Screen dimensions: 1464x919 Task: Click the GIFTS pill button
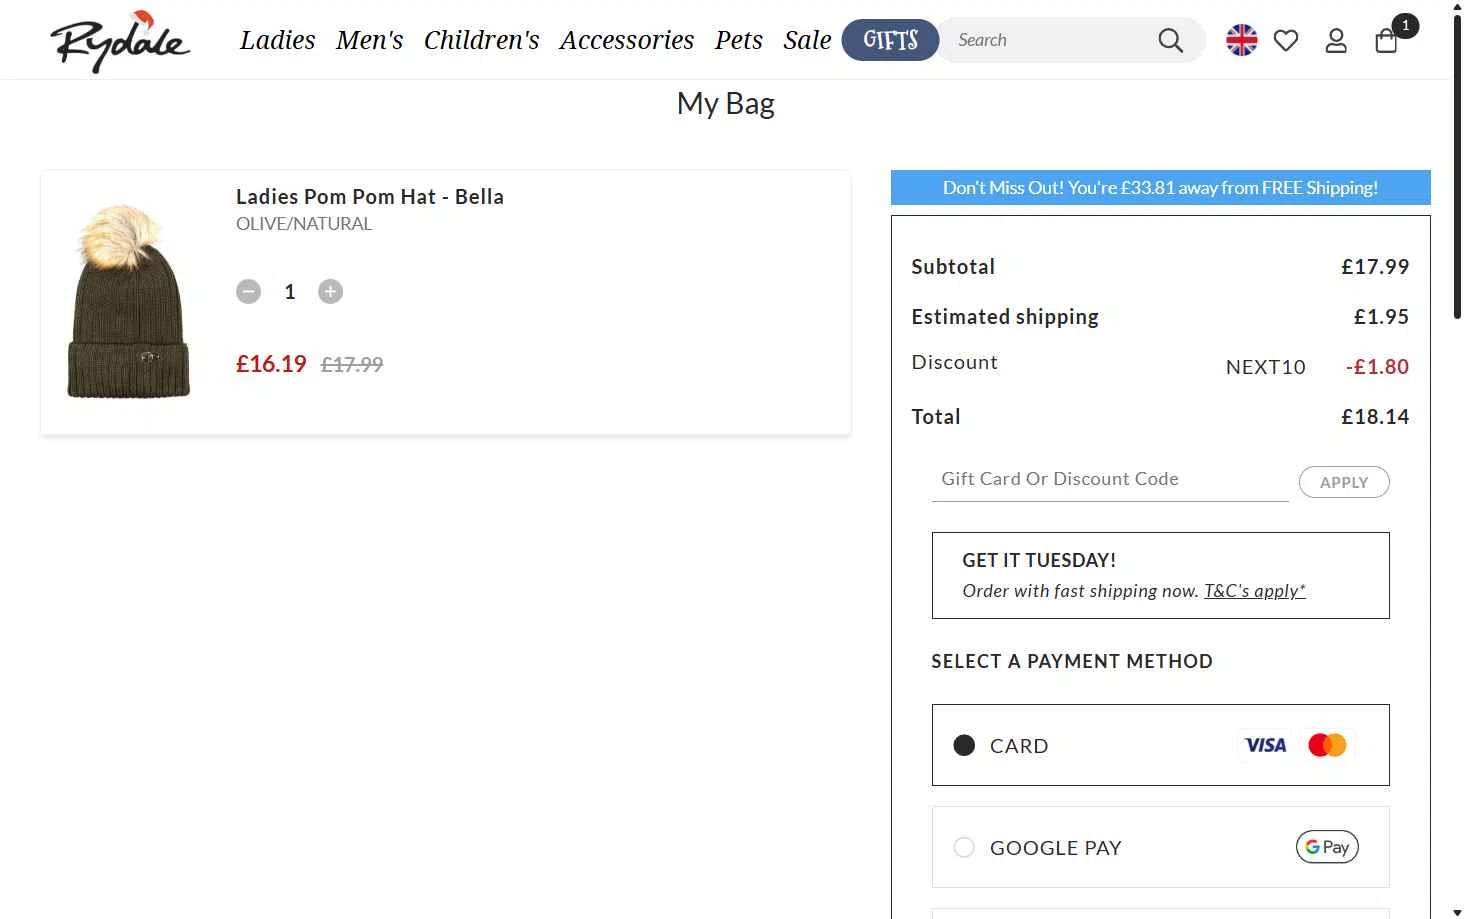(890, 40)
